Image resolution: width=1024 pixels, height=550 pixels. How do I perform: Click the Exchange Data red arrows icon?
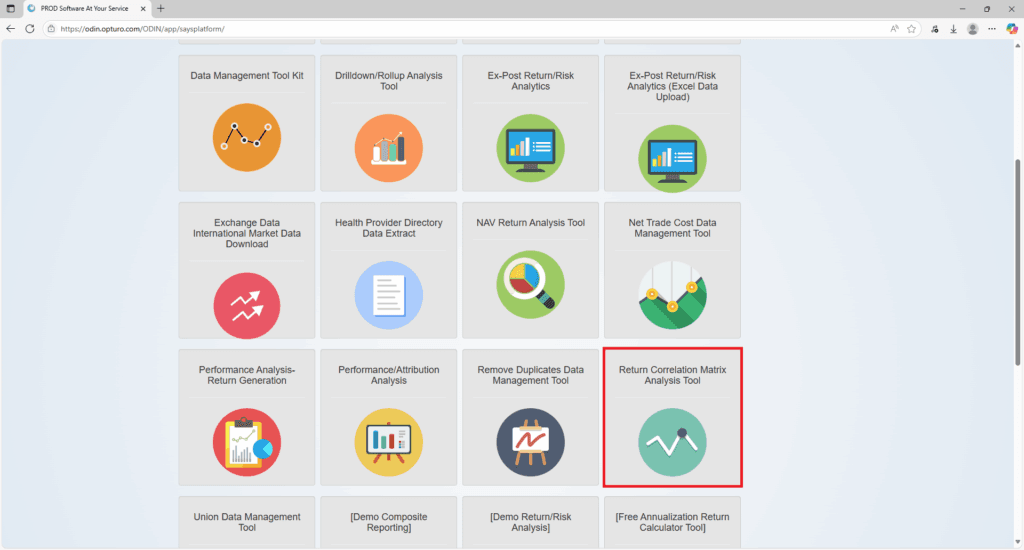[x=246, y=305]
